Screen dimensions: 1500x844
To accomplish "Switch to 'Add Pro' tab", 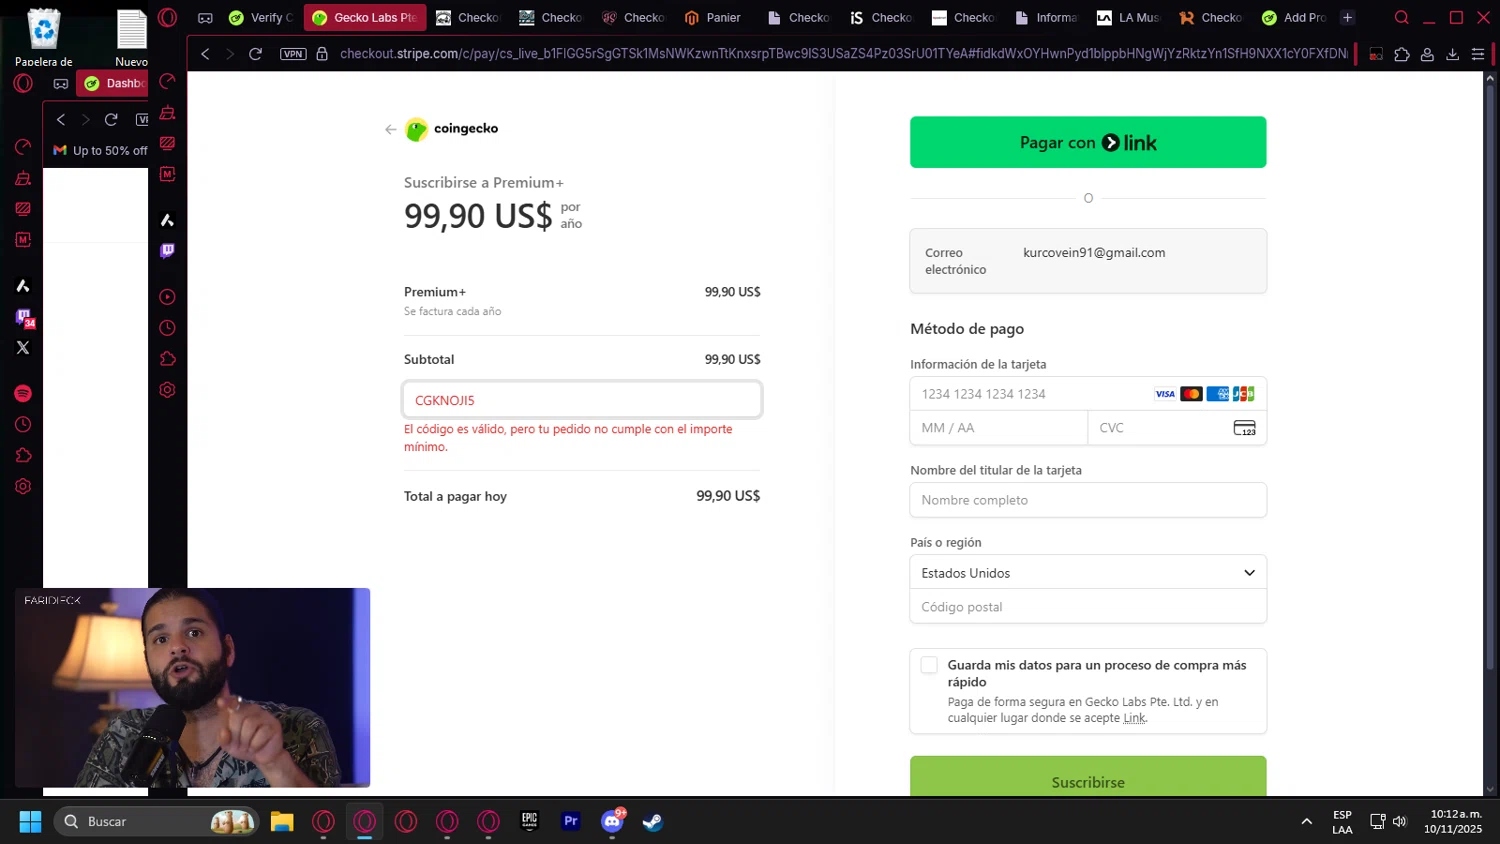I will (1295, 17).
